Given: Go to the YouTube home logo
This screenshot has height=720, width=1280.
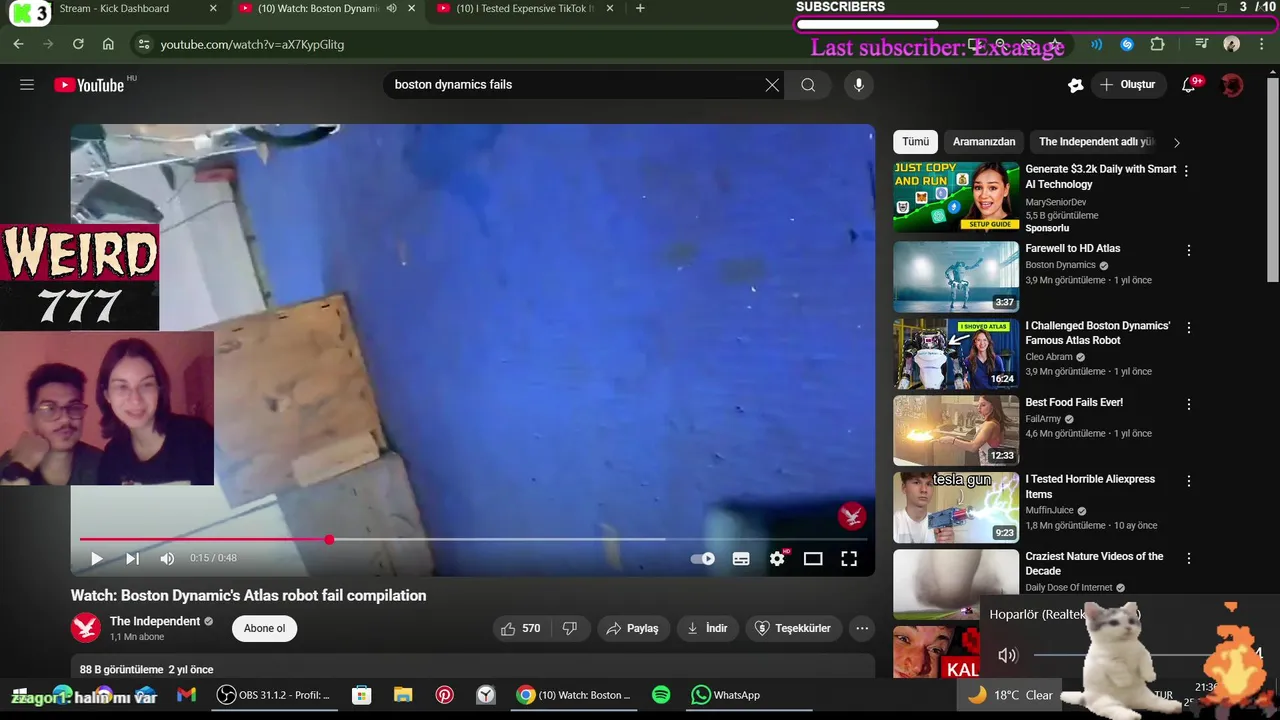Looking at the screenshot, I should coord(89,85).
